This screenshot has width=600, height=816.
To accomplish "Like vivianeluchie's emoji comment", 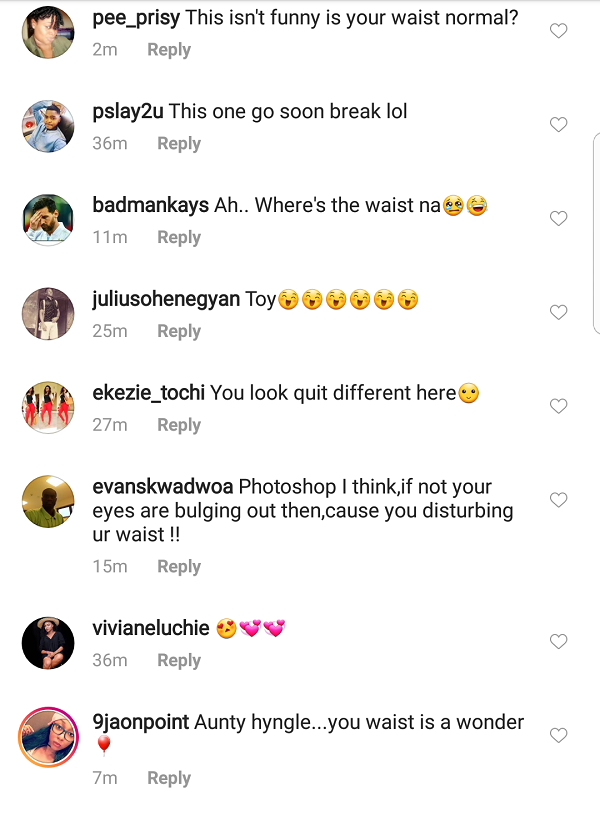I will tap(558, 643).
